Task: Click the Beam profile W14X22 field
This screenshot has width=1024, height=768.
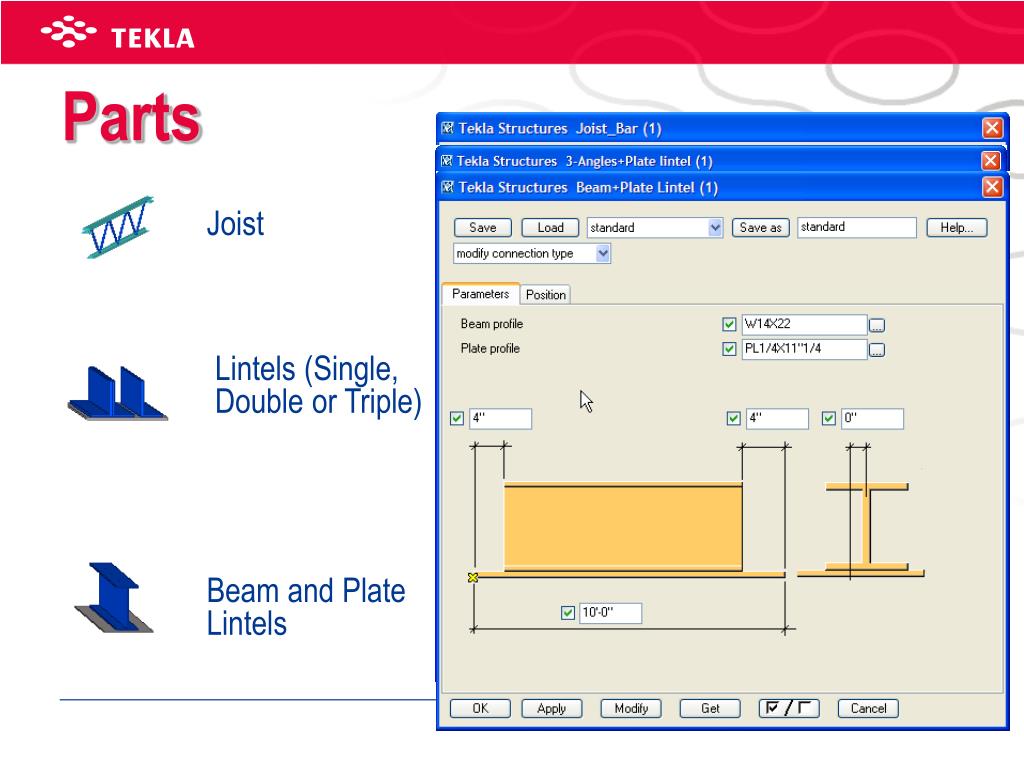Action: [805, 325]
